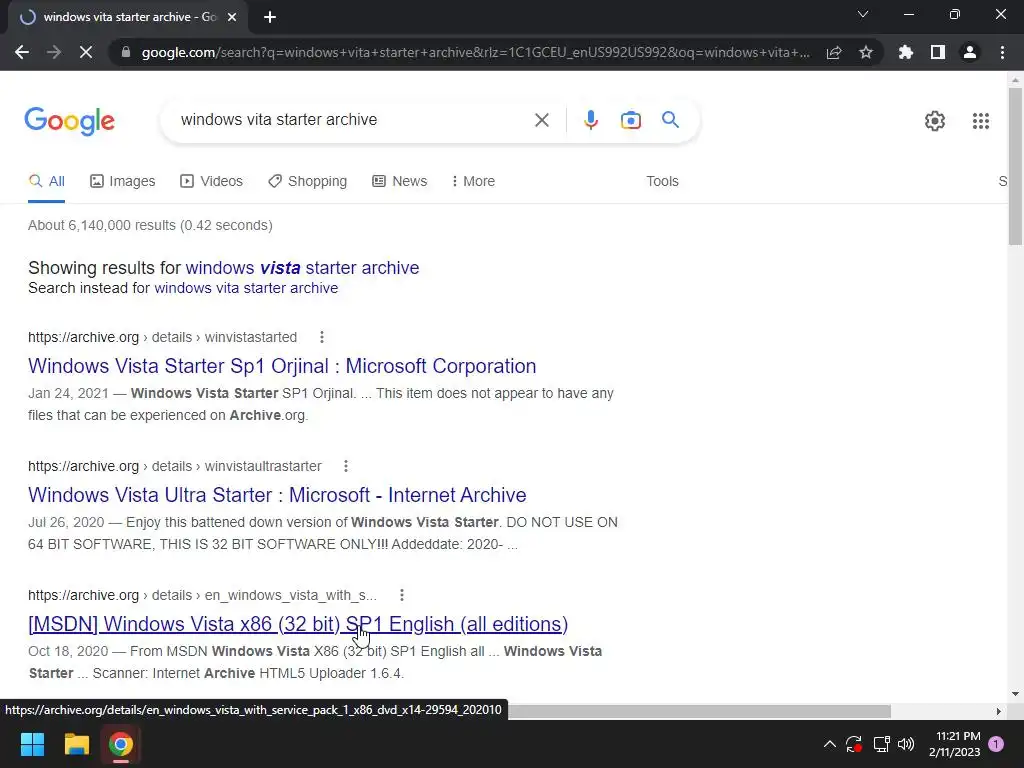The width and height of the screenshot is (1024, 768).
Task: Switch to Shopping tab
Action: tap(308, 182)
